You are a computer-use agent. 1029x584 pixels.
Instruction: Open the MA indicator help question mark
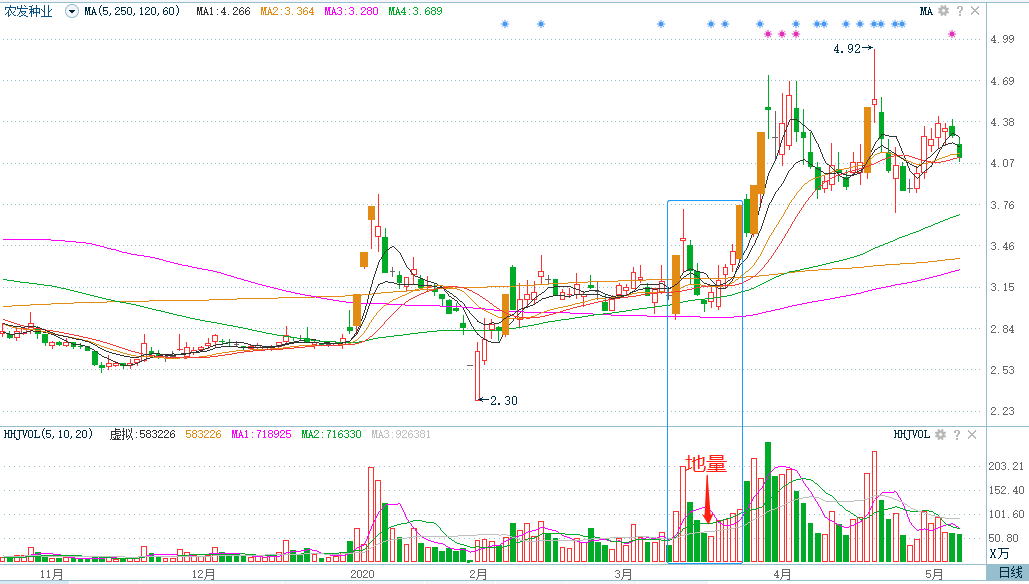(x=959, y=11)
